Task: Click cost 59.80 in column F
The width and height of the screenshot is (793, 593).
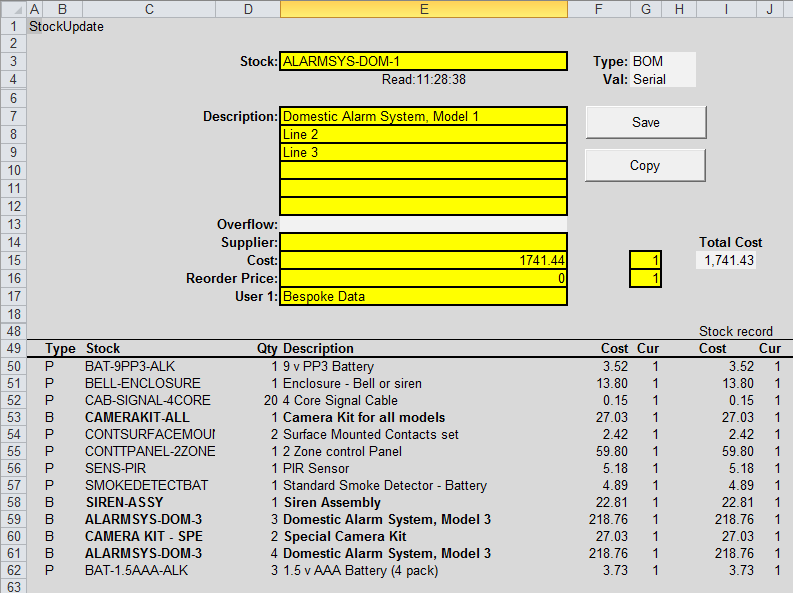Action: click(612, 451)
